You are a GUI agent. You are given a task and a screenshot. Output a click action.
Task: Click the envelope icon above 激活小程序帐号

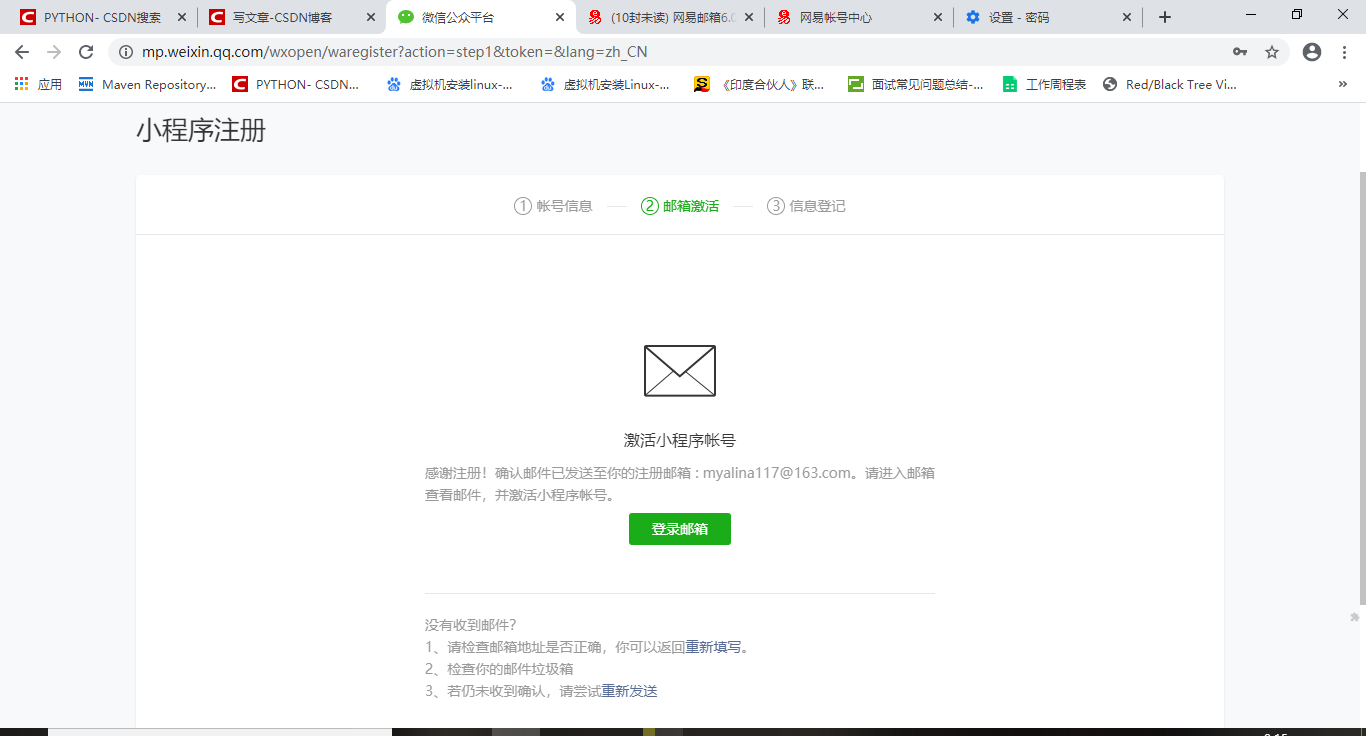pos(680,370)
